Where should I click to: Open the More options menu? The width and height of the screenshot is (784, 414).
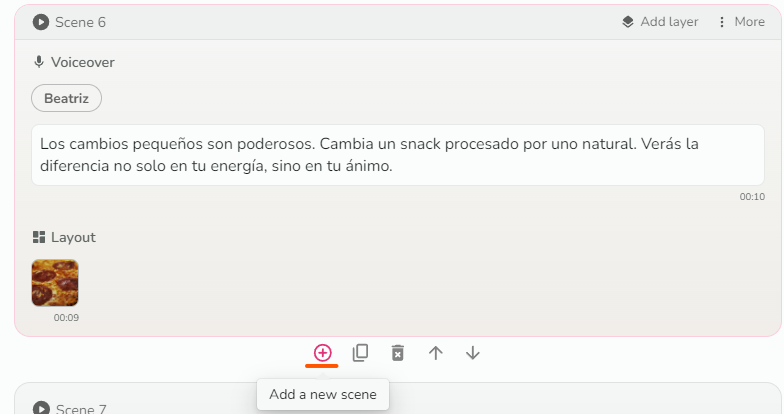click(741, 22)
